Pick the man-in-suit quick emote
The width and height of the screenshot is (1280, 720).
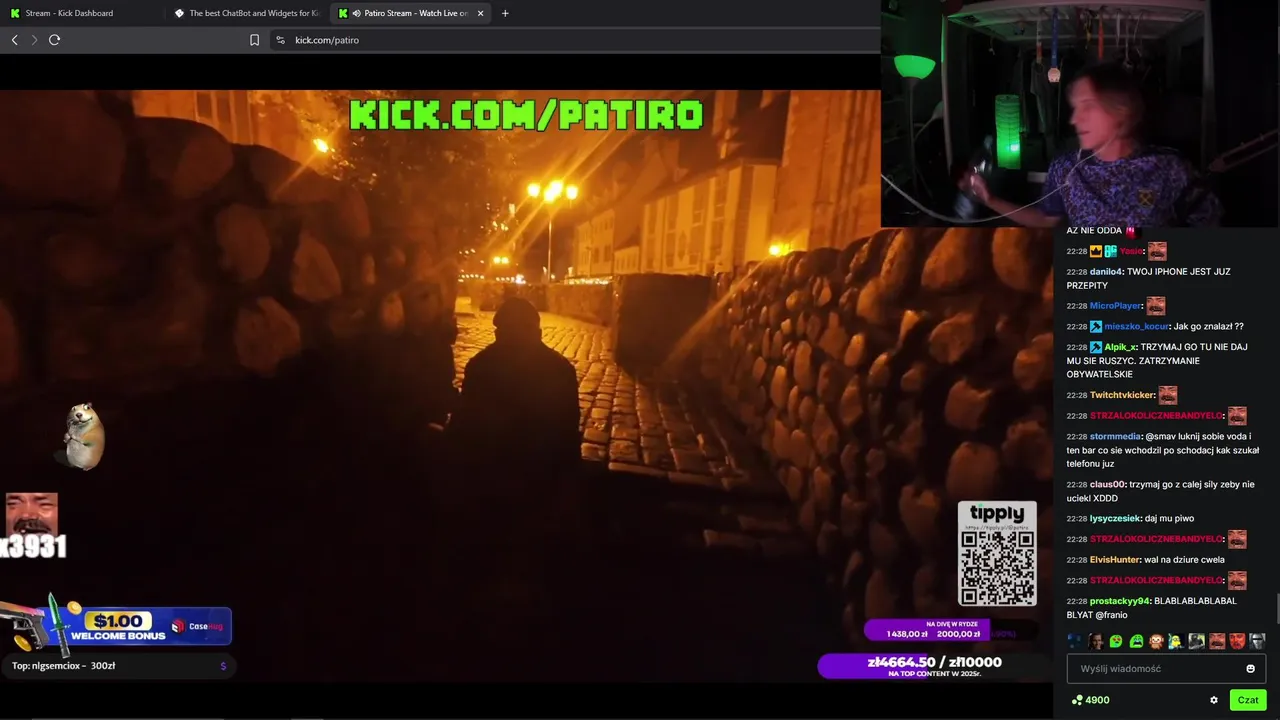(x=1096, y=641)
